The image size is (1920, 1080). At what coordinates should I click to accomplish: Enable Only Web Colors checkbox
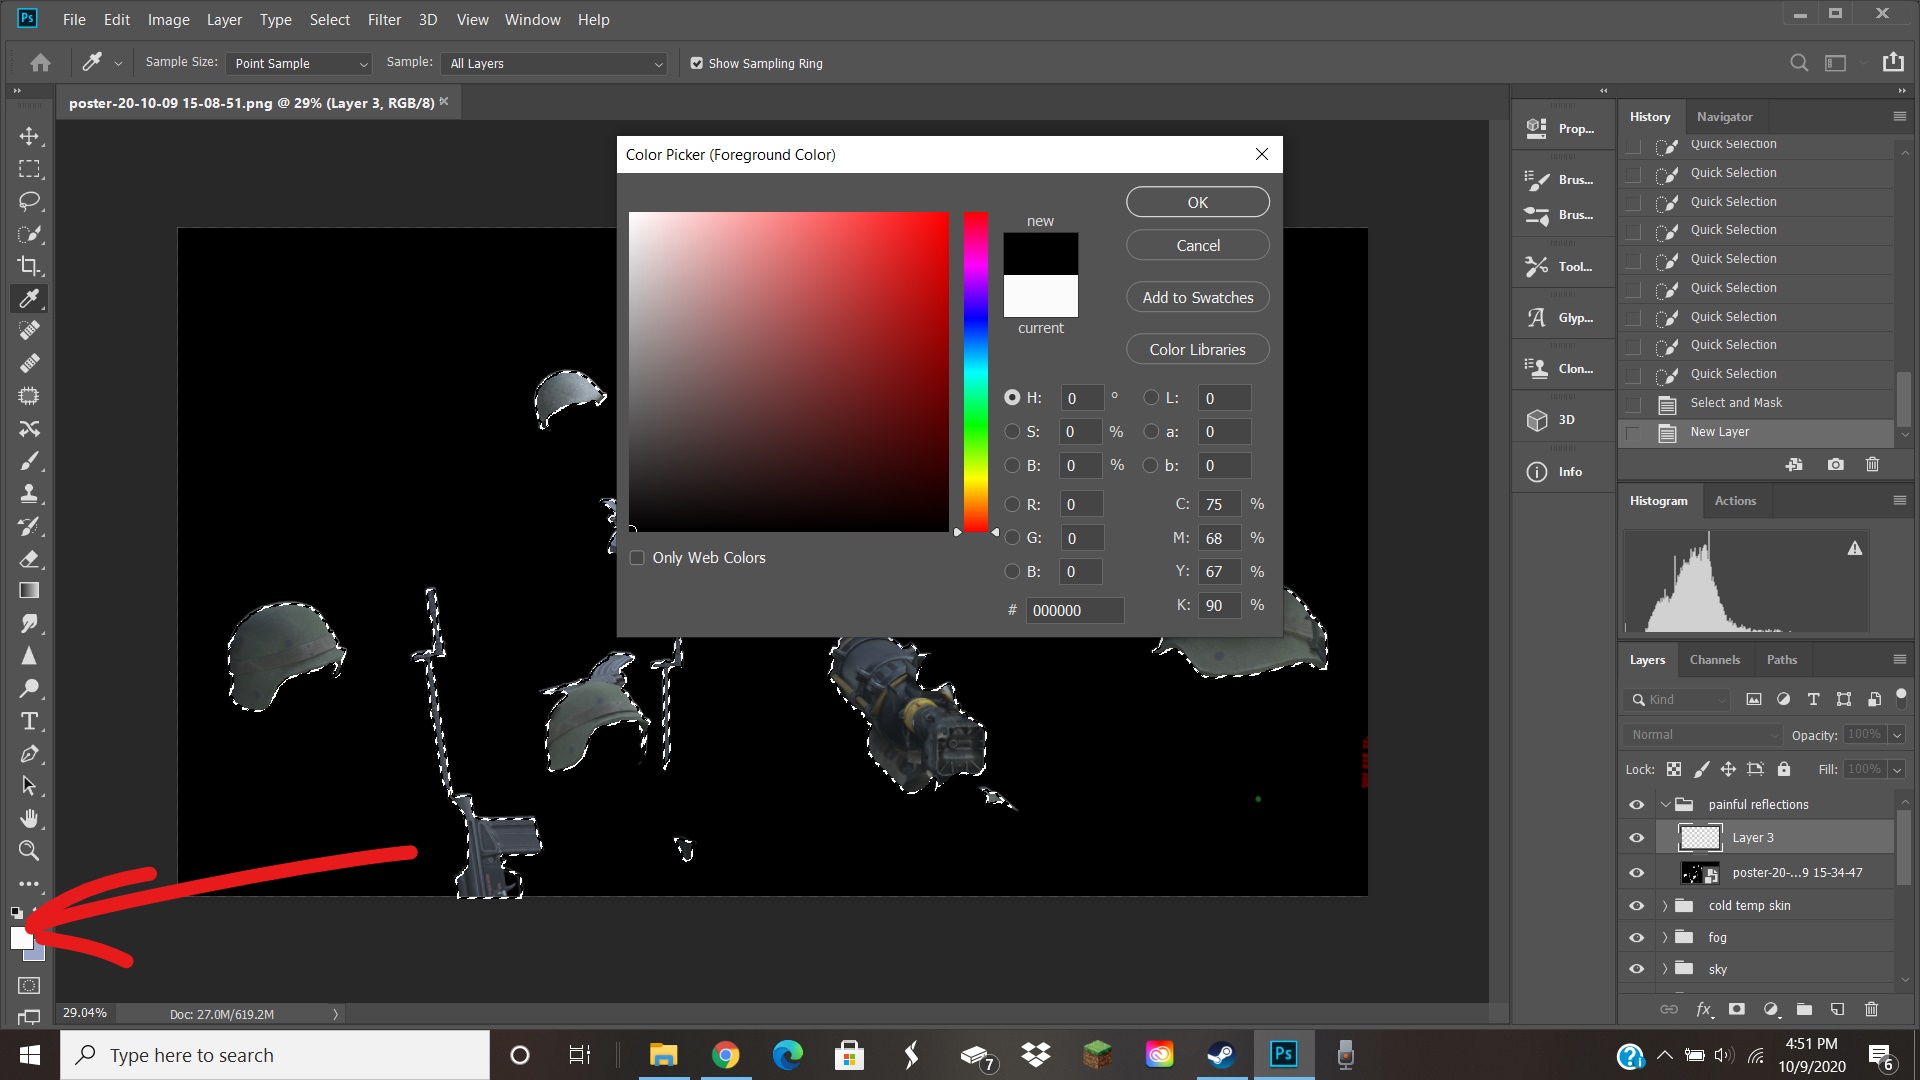pos(637,558)
